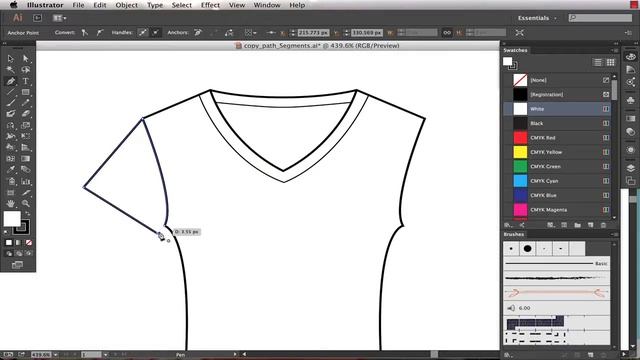Swap fill and stroke colors
The height and width of the screenshot is (360, 640).
[x=28, y=213]
